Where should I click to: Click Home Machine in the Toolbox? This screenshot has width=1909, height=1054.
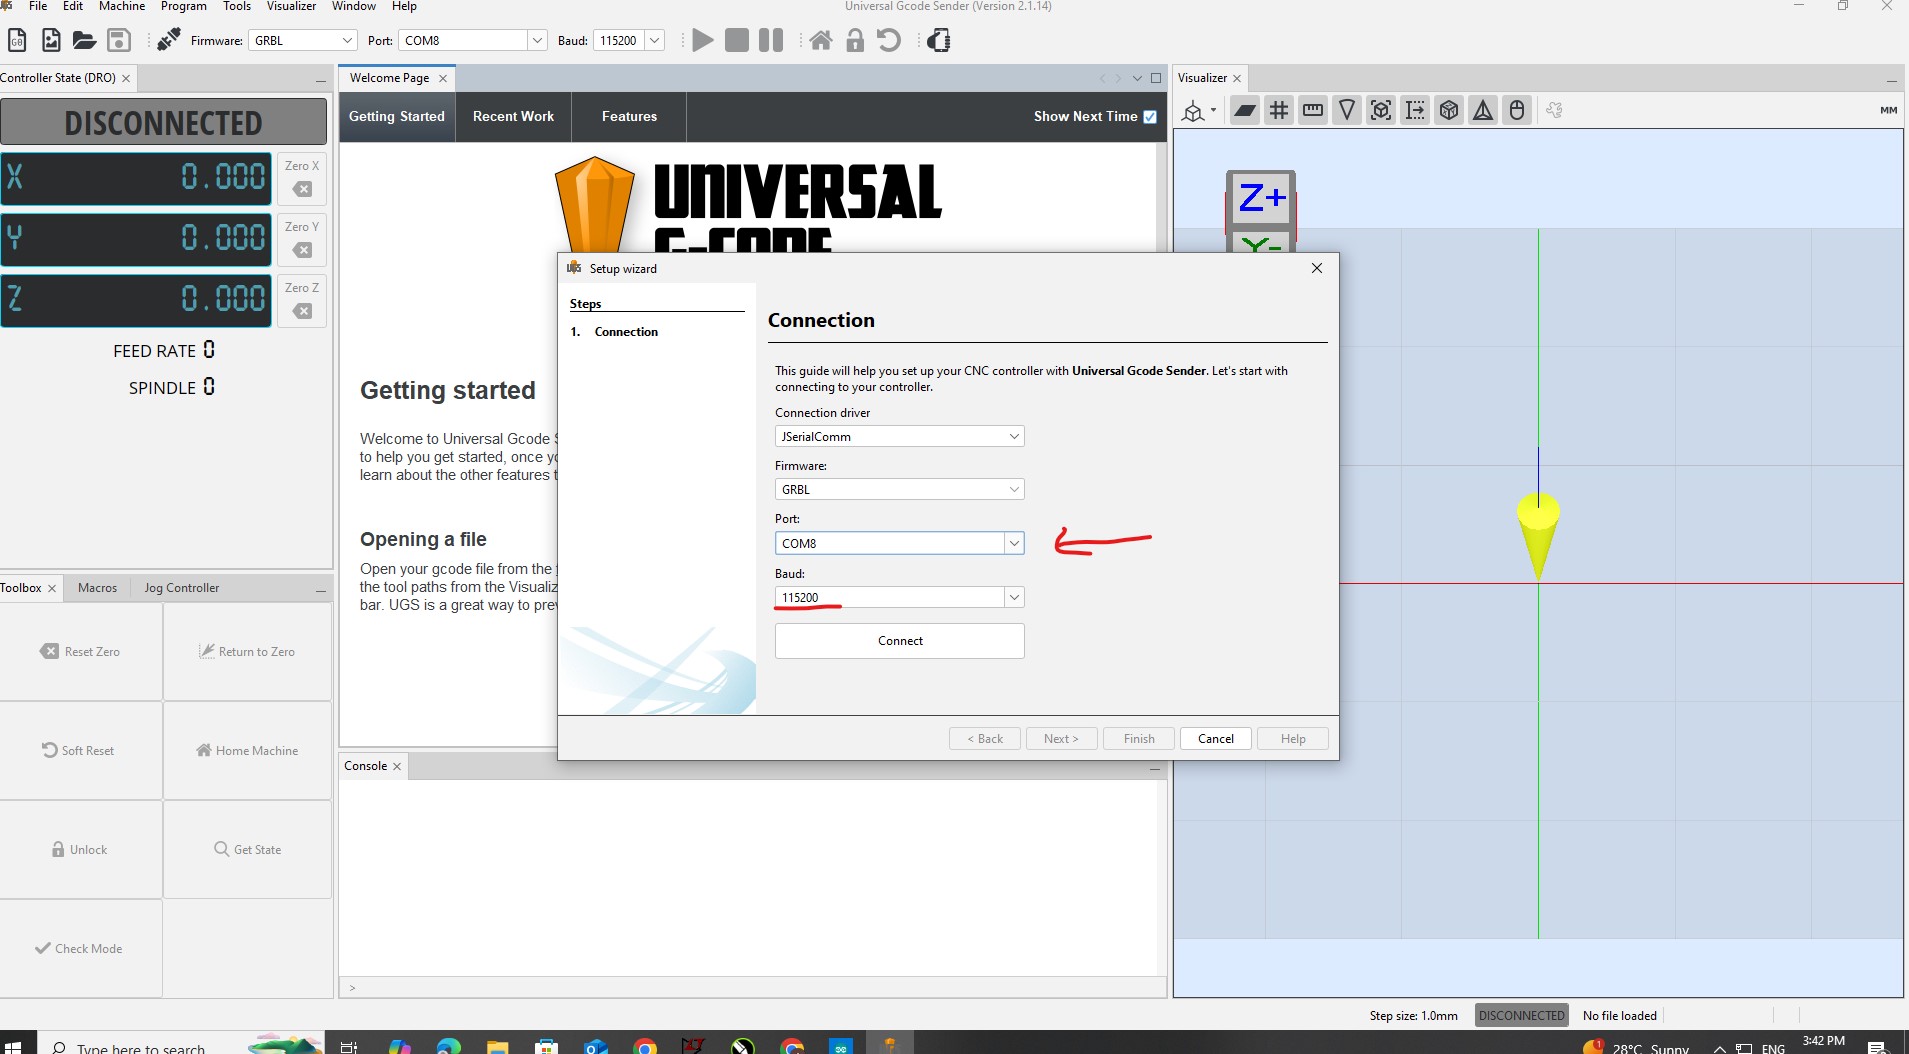(x=247, y=750)
